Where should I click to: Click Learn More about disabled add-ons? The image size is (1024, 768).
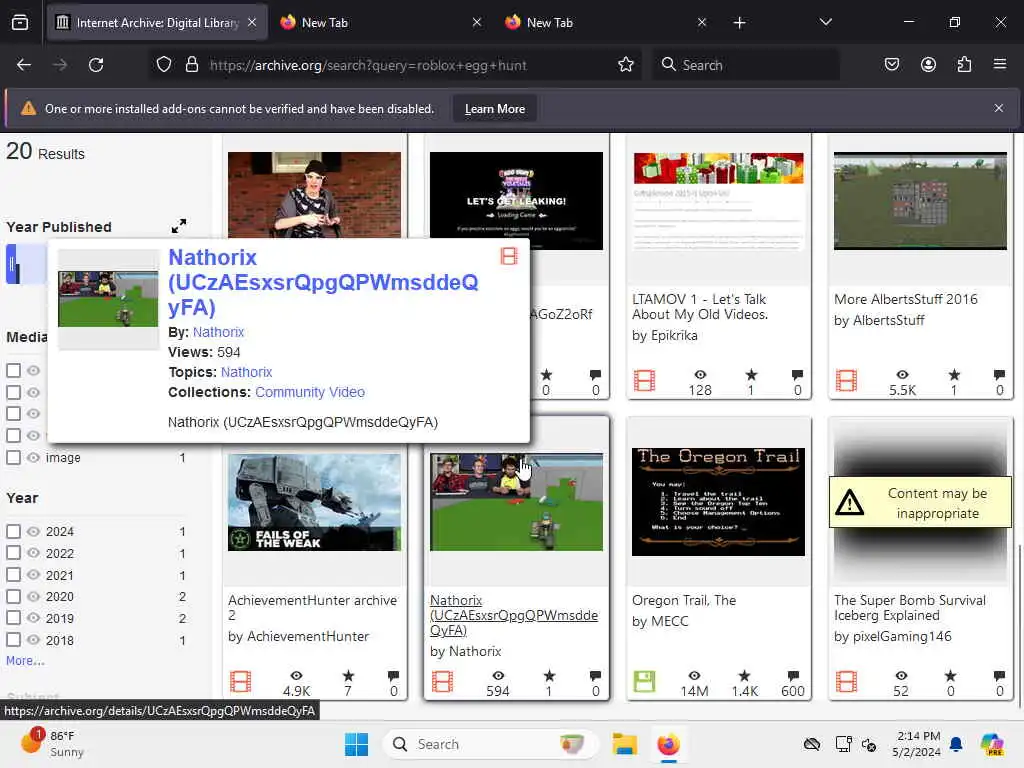click(x=494, y=108)
